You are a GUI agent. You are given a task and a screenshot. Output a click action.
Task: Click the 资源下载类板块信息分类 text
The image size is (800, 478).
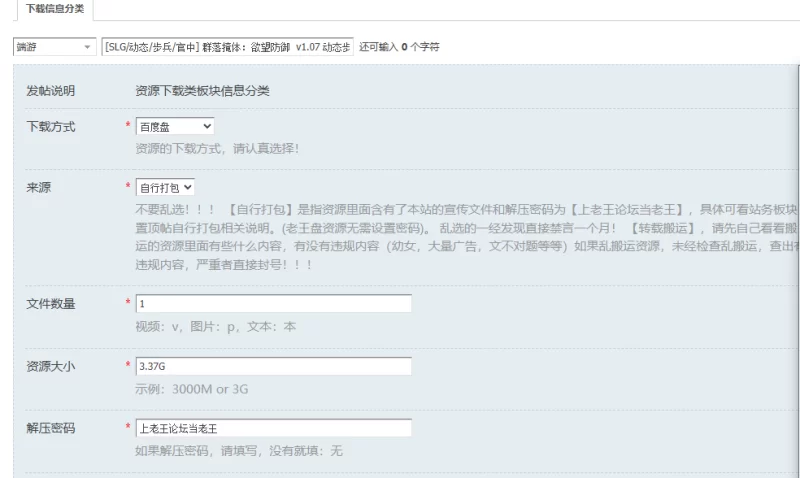pyautogui.click(x=202, y=91)
